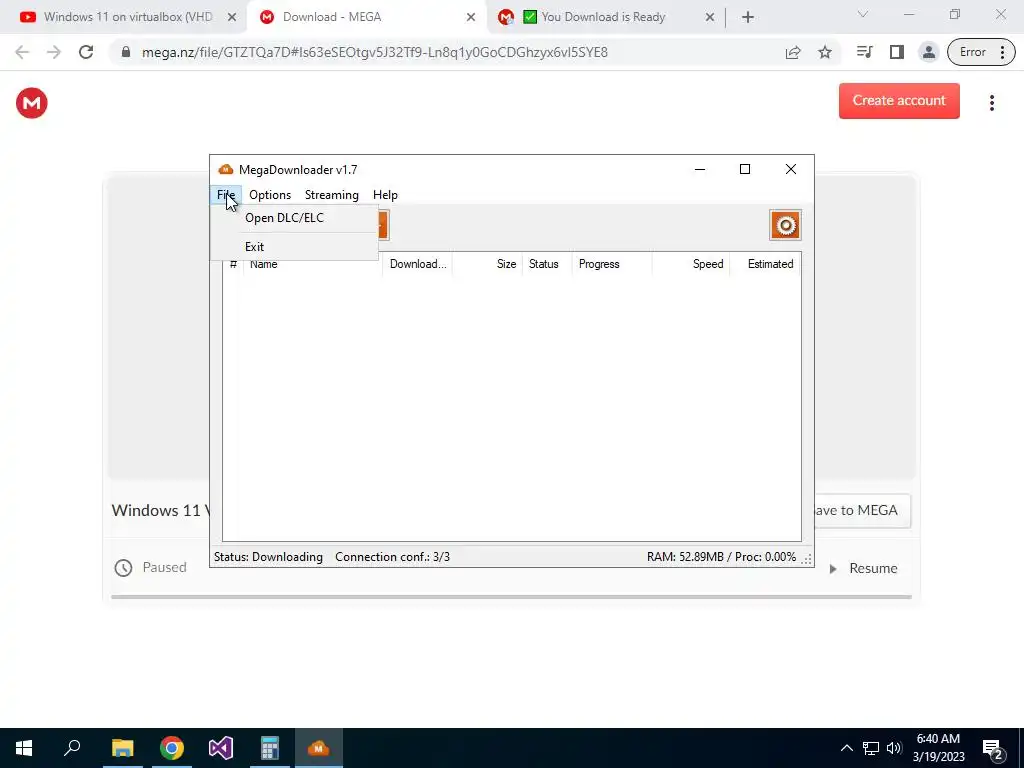
Task: Open taskbar Search
Action: click(72, 748)
